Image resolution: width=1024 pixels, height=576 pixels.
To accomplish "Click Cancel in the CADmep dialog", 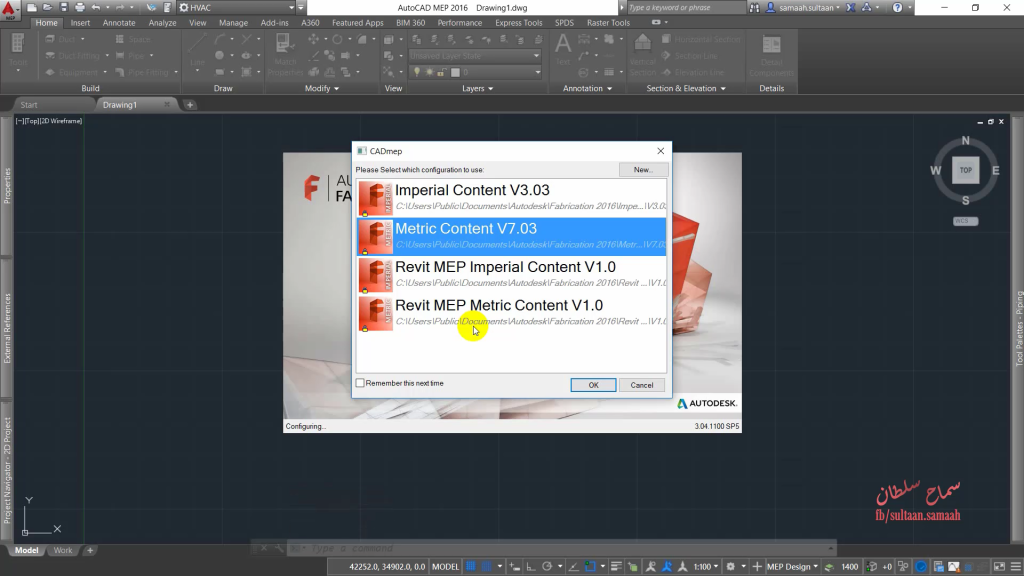I will coord(641,385).
